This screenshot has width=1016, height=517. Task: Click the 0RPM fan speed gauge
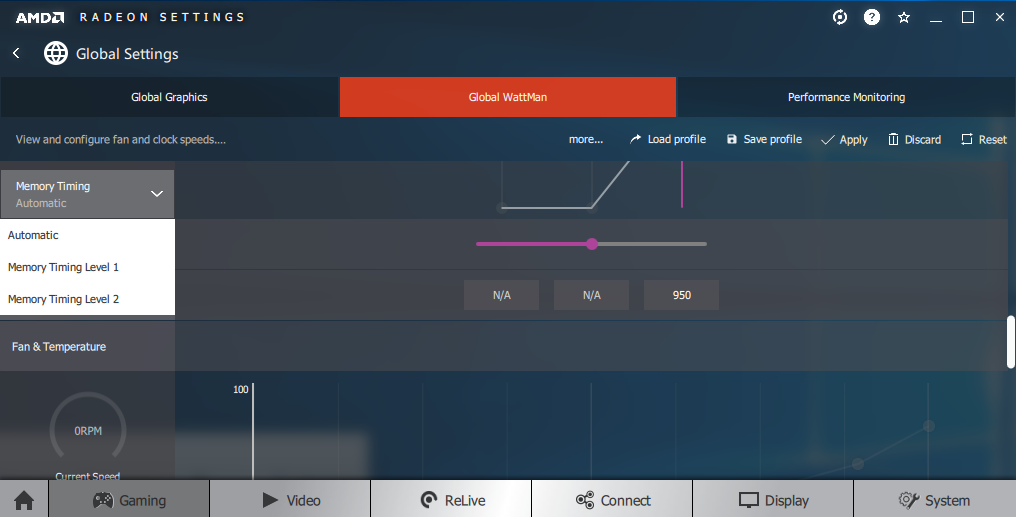coord(87,430)
